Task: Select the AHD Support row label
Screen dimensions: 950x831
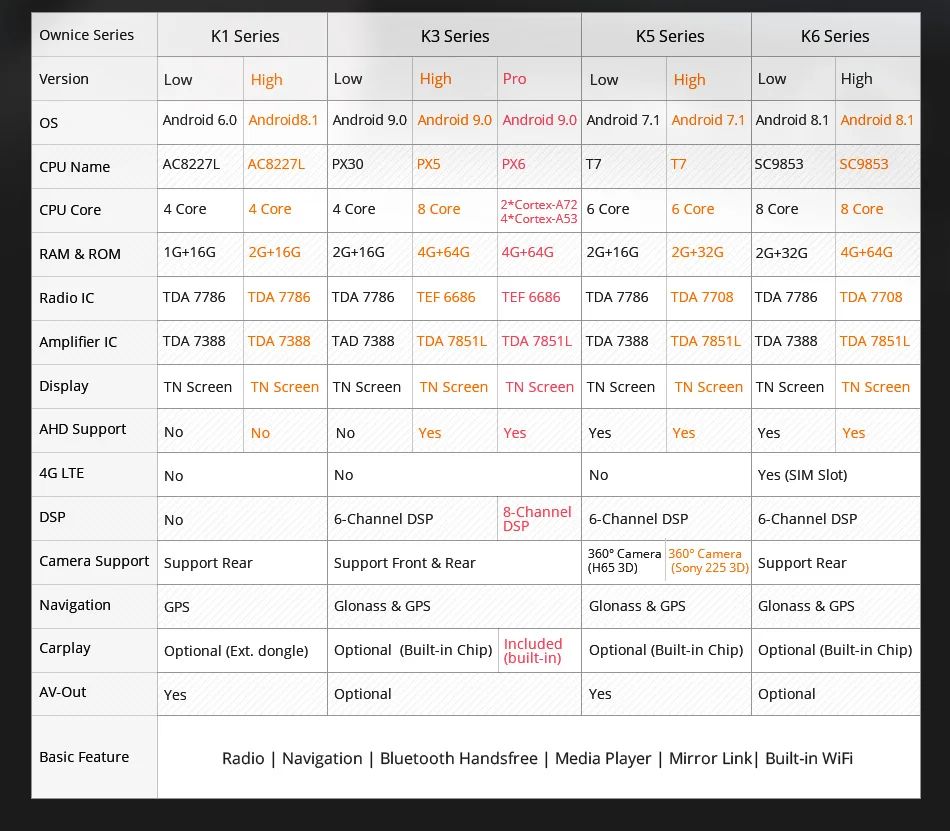Action: (95, 429)
